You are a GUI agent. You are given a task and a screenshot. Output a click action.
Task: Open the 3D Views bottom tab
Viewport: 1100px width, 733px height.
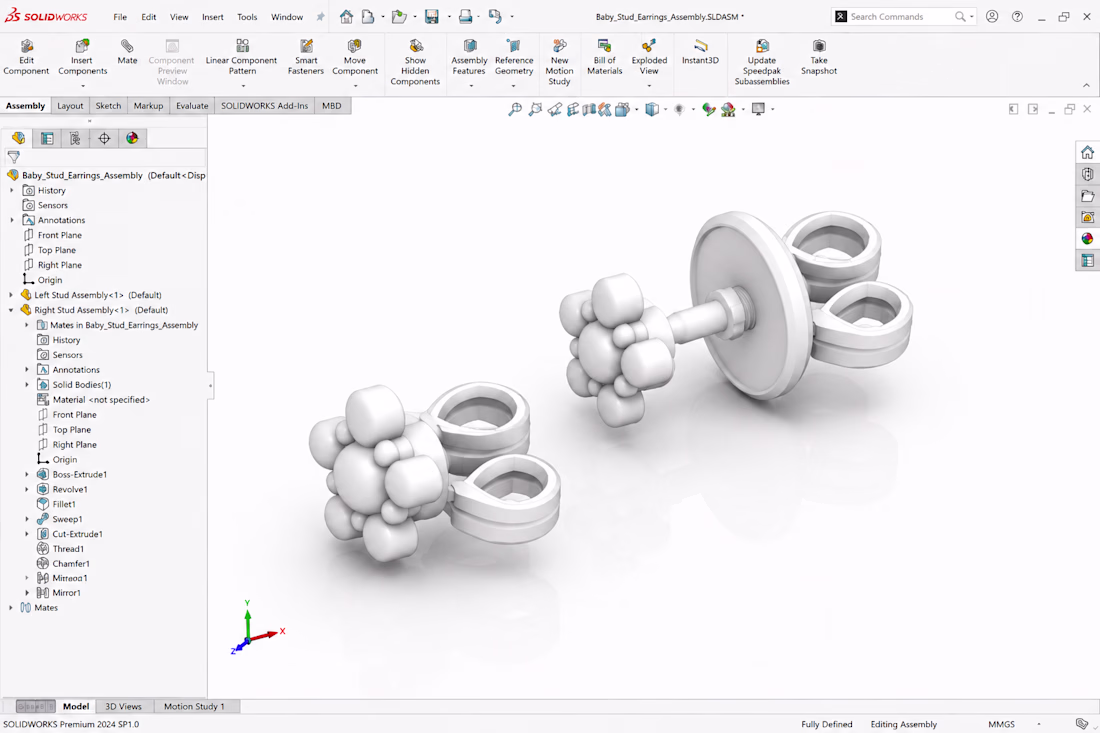[x=123, y=706]
